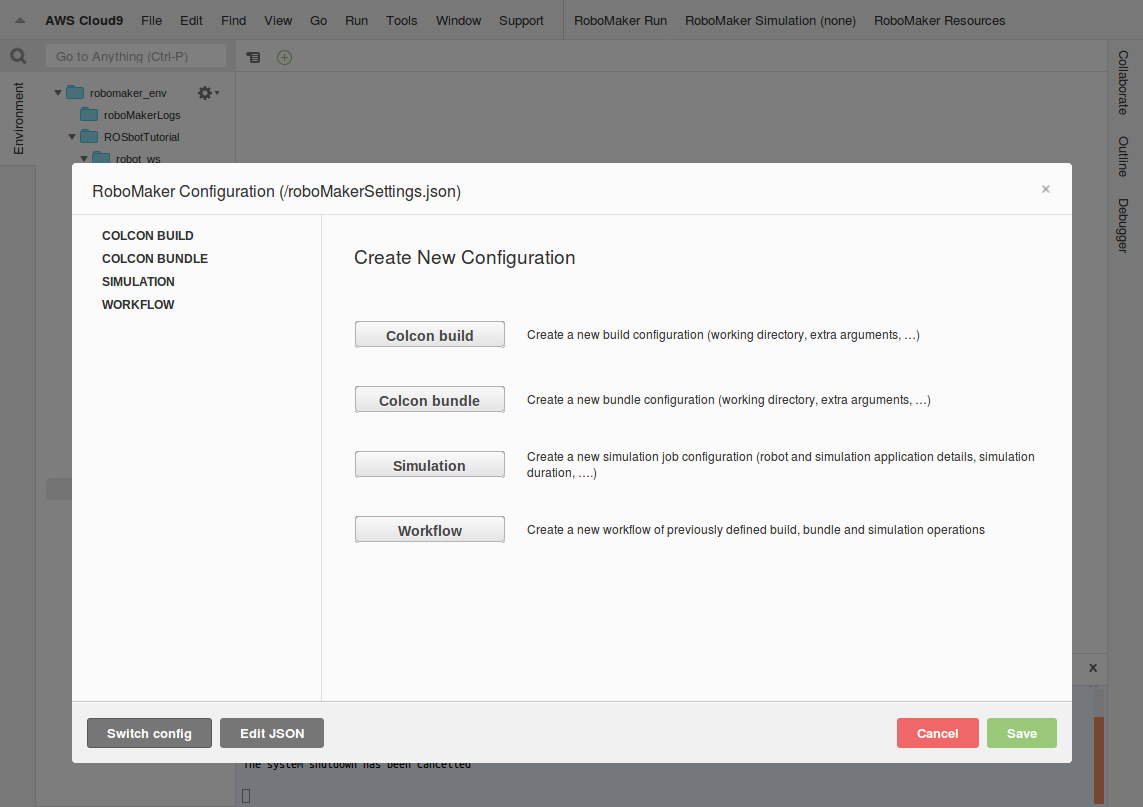Close the RoboMaker Configuration dialog
The height and width of the screenshot is (807, 1143).
[1045, 190]
